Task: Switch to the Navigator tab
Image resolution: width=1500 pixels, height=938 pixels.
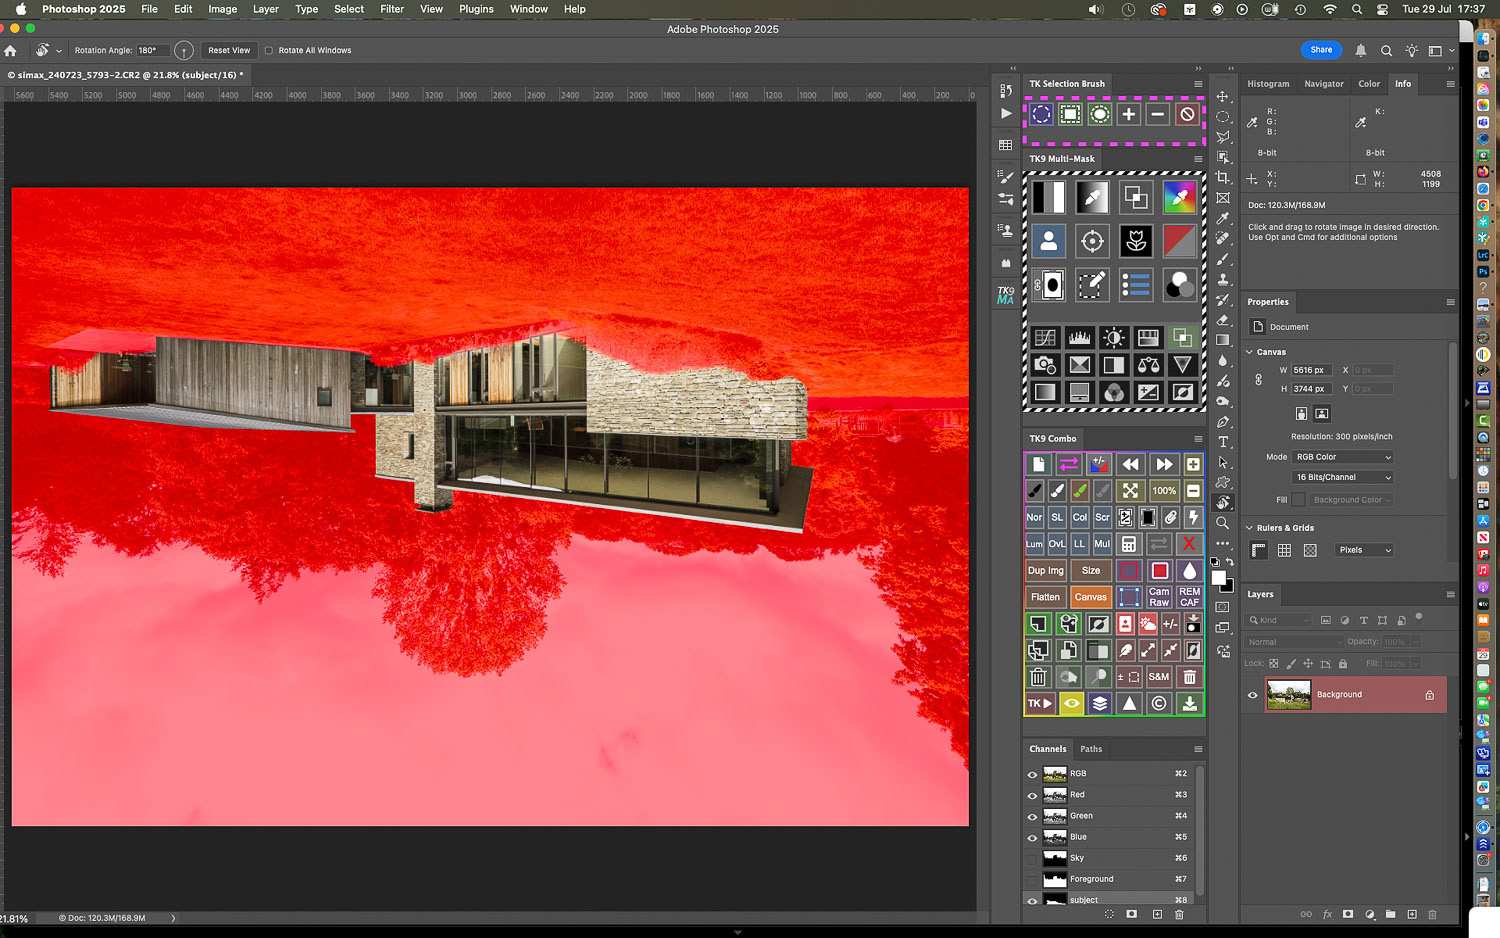Action: [x=1324, y=84]
